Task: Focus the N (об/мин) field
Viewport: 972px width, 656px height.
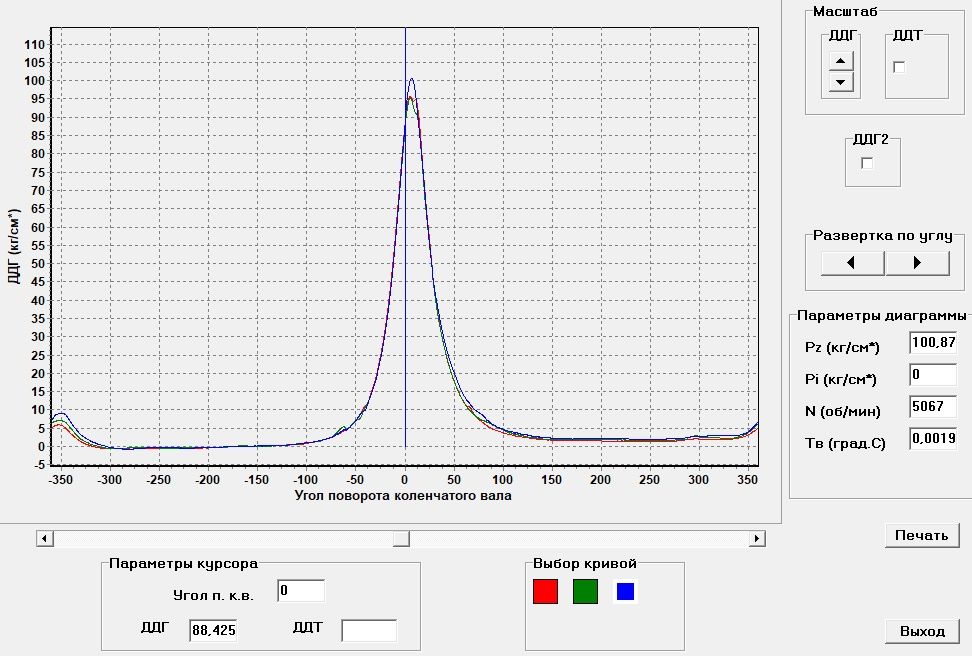Action: click(932, 407)
